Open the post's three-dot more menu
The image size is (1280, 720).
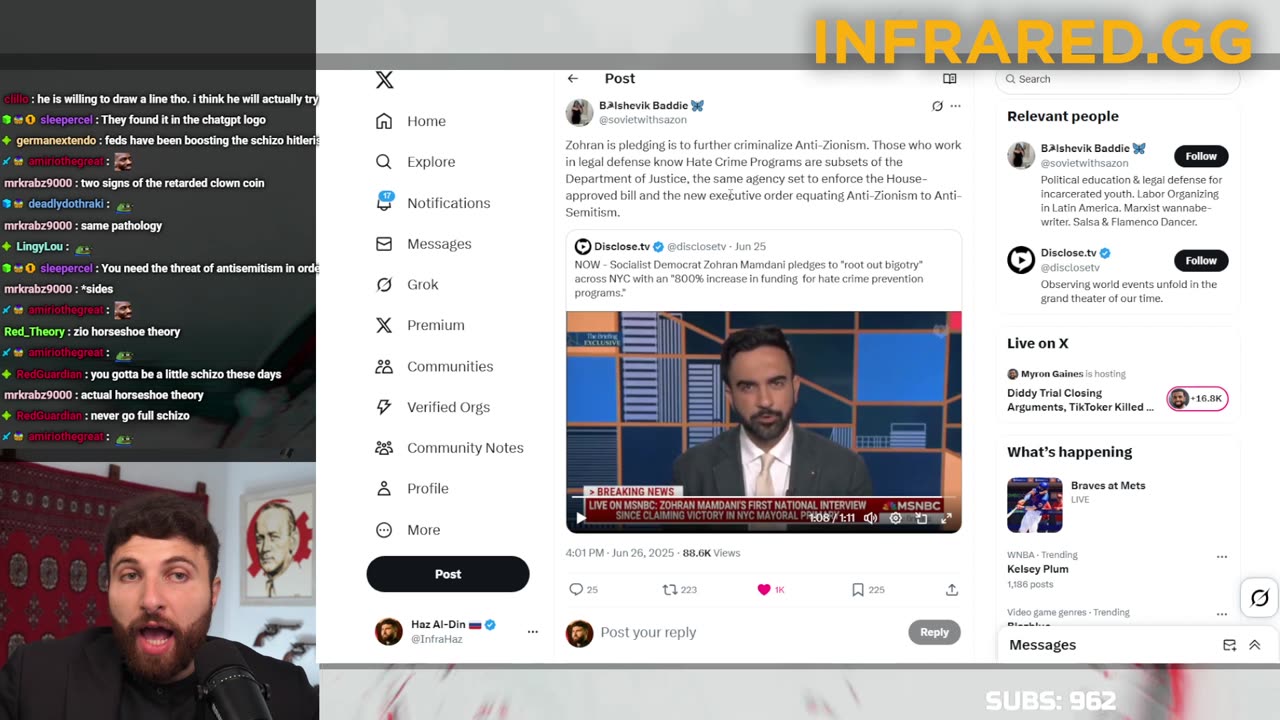955,106
